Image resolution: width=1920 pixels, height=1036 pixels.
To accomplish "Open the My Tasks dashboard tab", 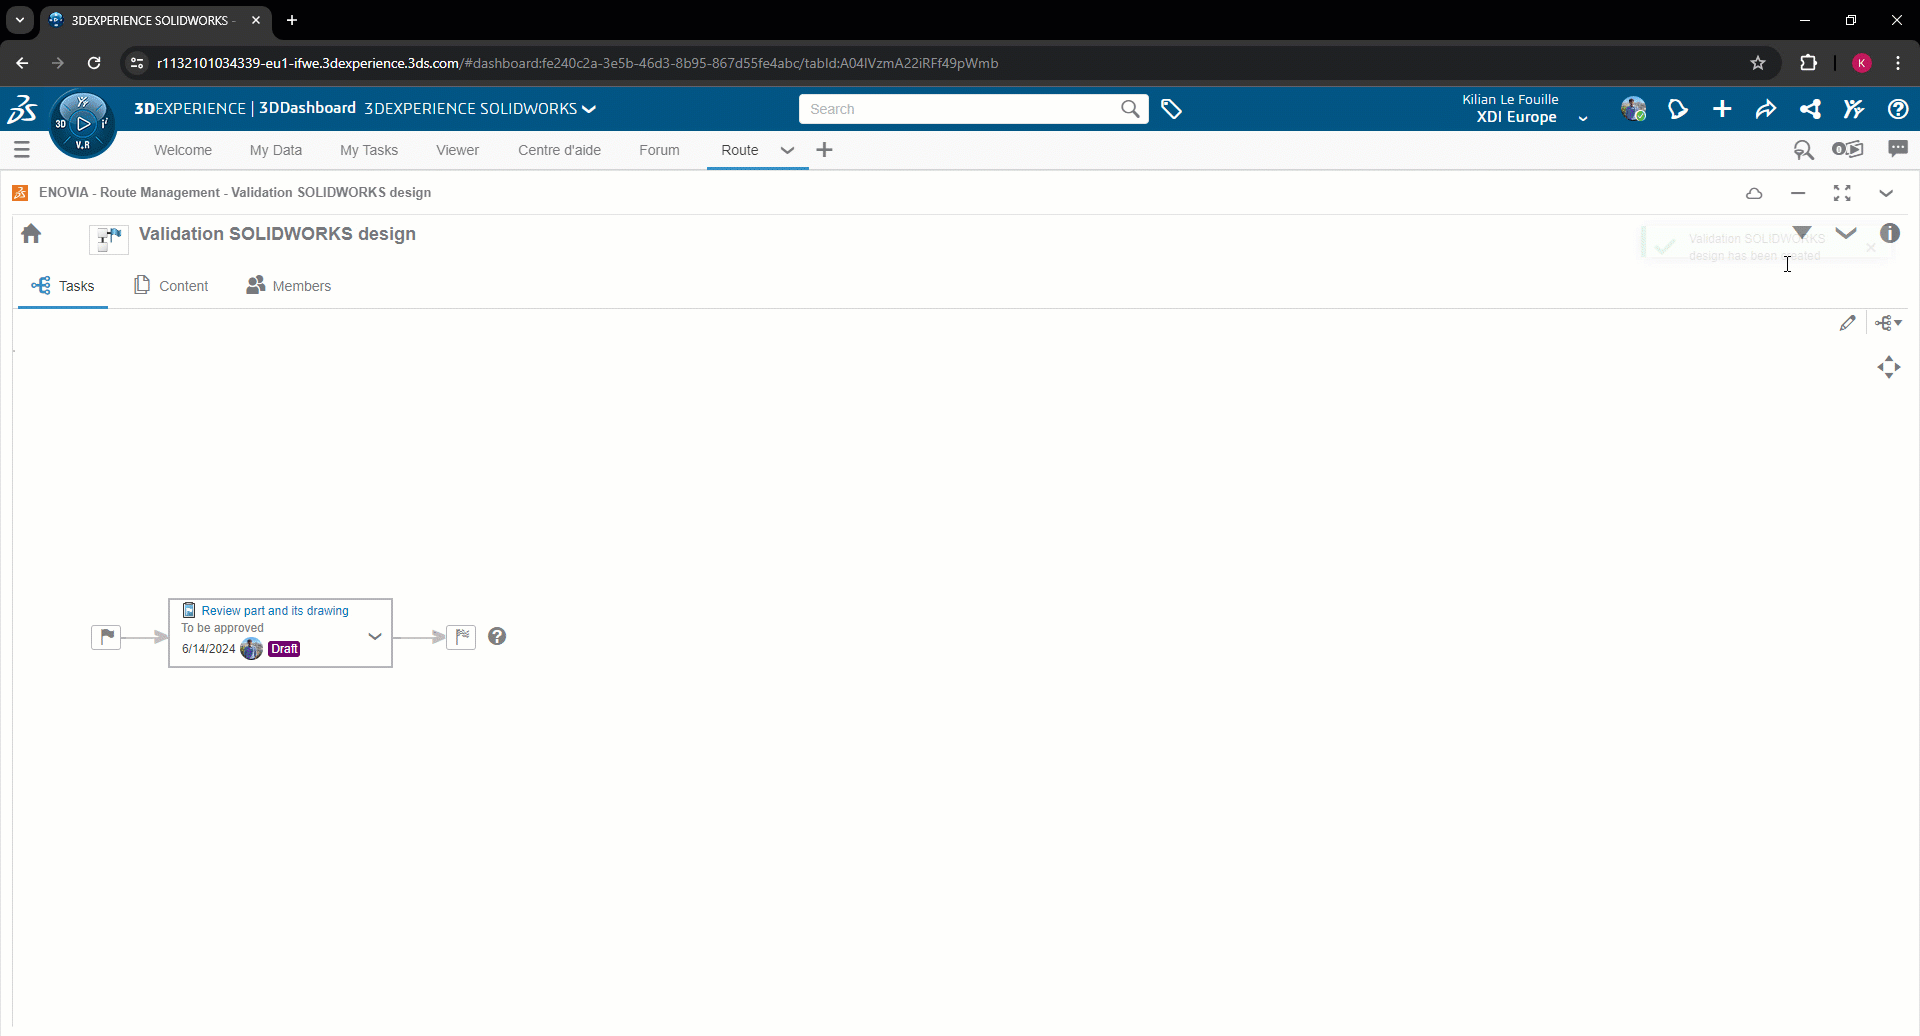I will (368, 150).
